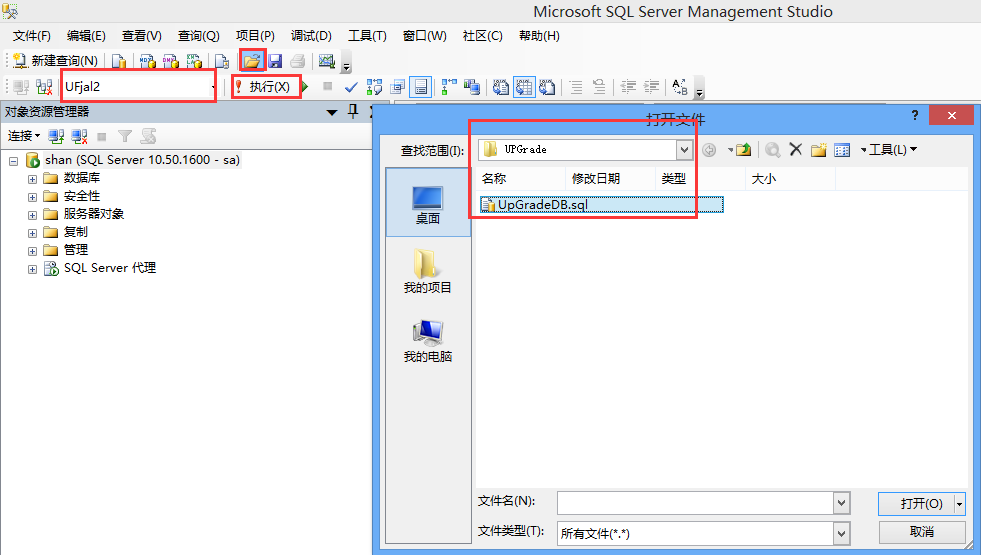981x555 pixels.
Task: Click the Change Connection icon
Action: pyautogui.click(x=44, y=87)
